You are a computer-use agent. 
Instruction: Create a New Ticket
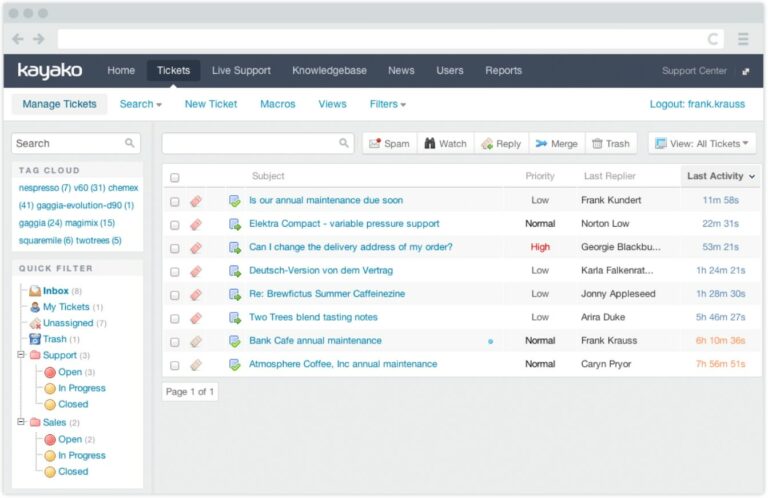click(x=211, y=104)
